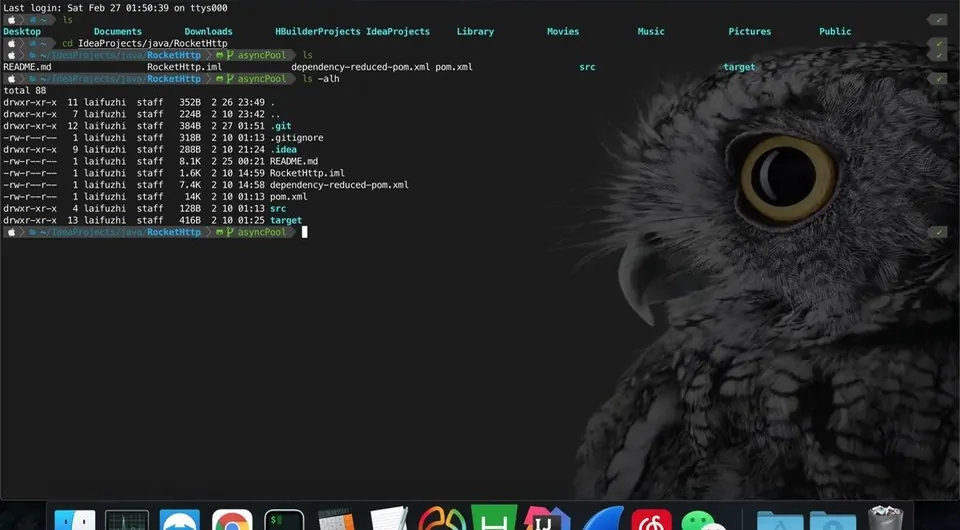Viewport: 960px width, 530px height.
Task: Click the colorful swirl Dock icon
Action: point(441,518)
